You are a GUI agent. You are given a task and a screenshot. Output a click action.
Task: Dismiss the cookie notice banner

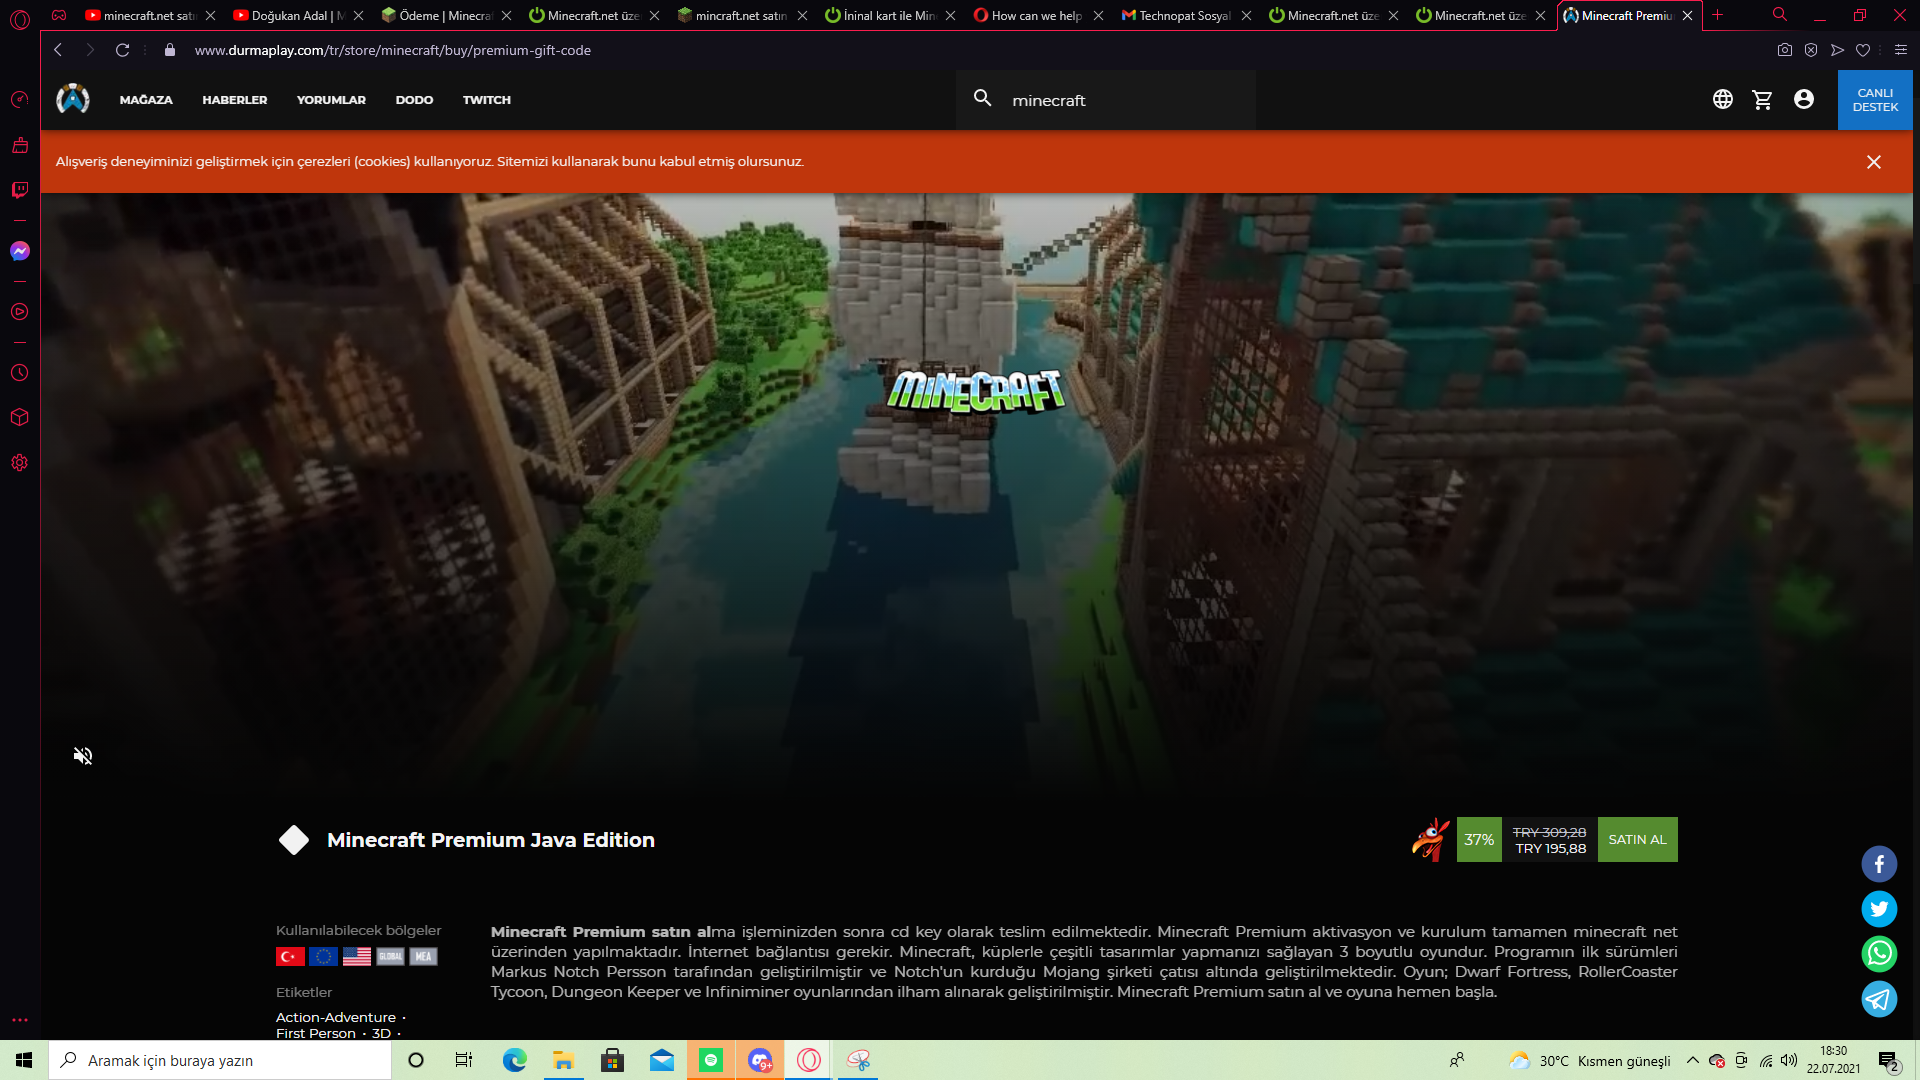pyautogui.click(x=1873, y=162)
